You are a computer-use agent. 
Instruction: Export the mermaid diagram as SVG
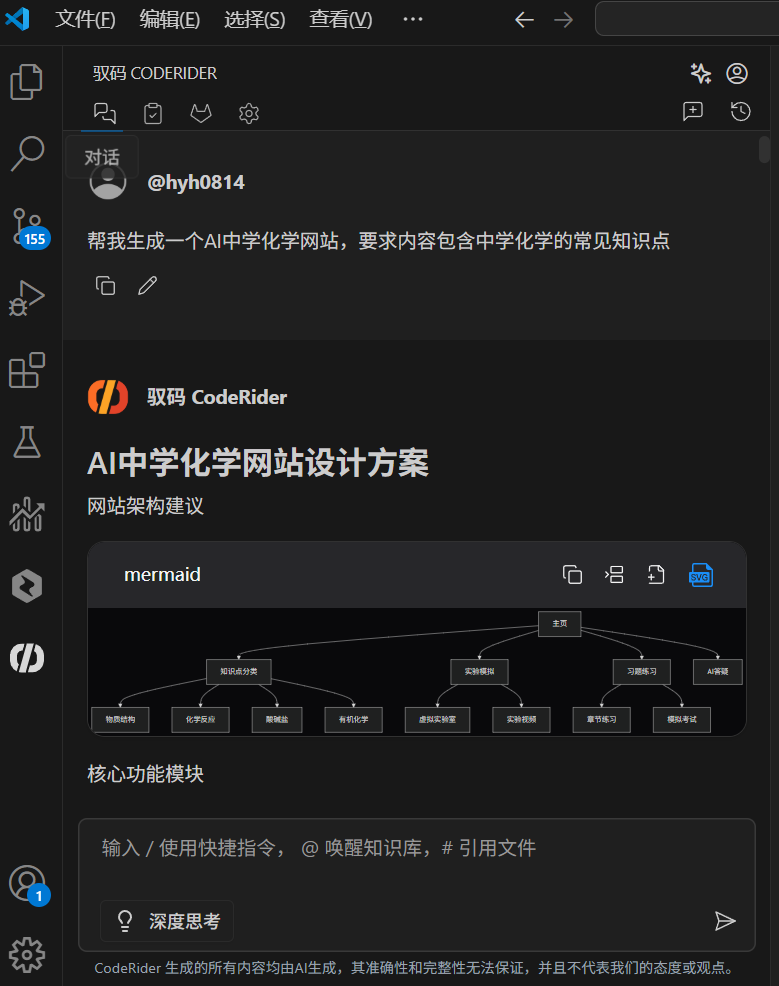click(x=700, y=575)
